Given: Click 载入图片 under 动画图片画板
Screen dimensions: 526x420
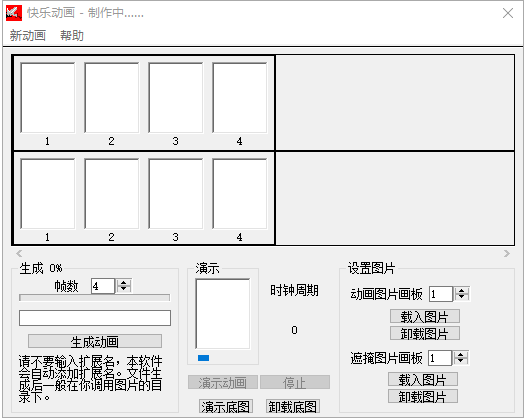Looking at the screenshot, I should [425, 316].
